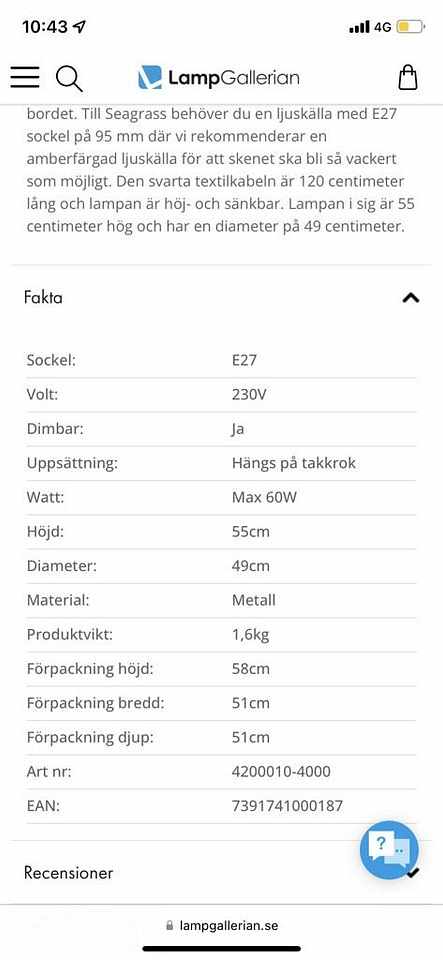
Task: Go to LampGallerian logo homepage
Action: point(218,78)
